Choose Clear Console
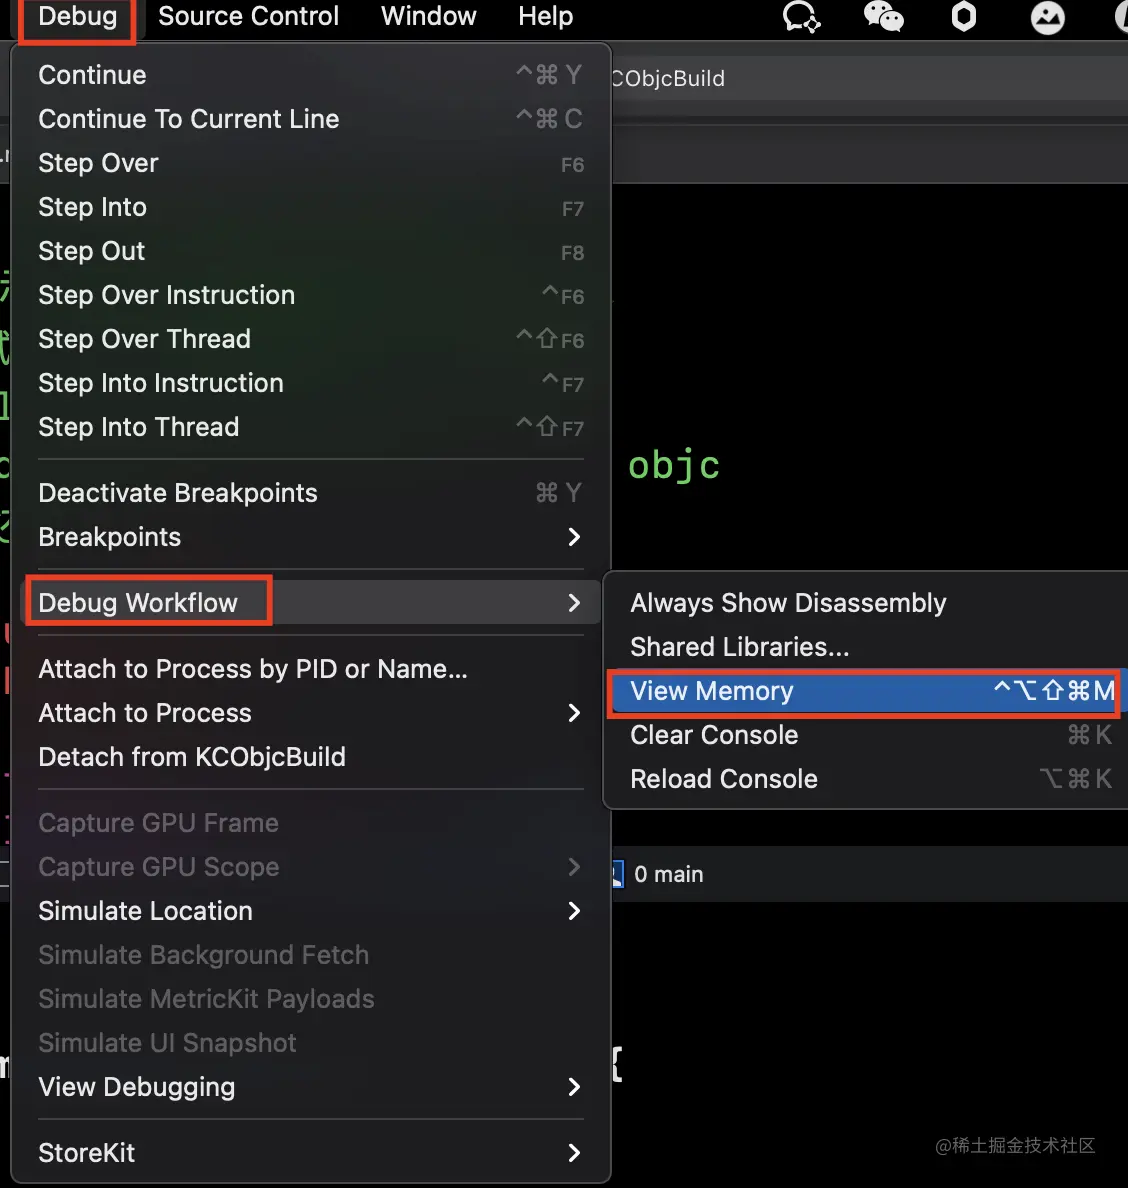Image resolution: width=1128 pixels, height=1188 pixels. (x=868, y=735)
